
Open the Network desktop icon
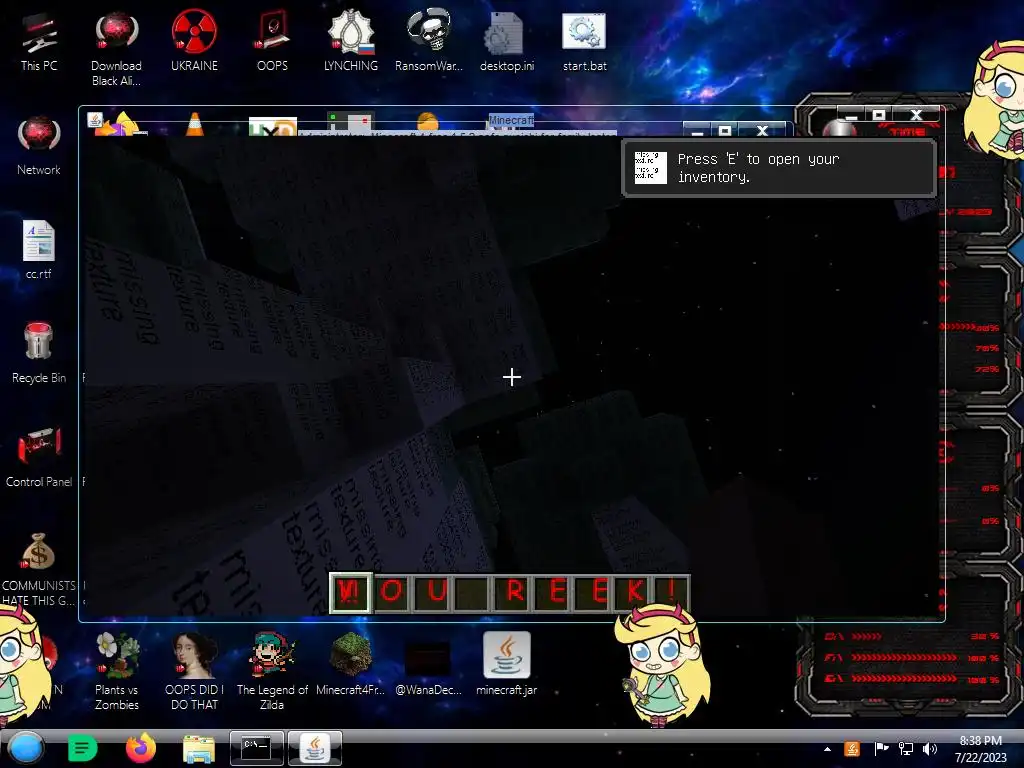pos(39,146)
